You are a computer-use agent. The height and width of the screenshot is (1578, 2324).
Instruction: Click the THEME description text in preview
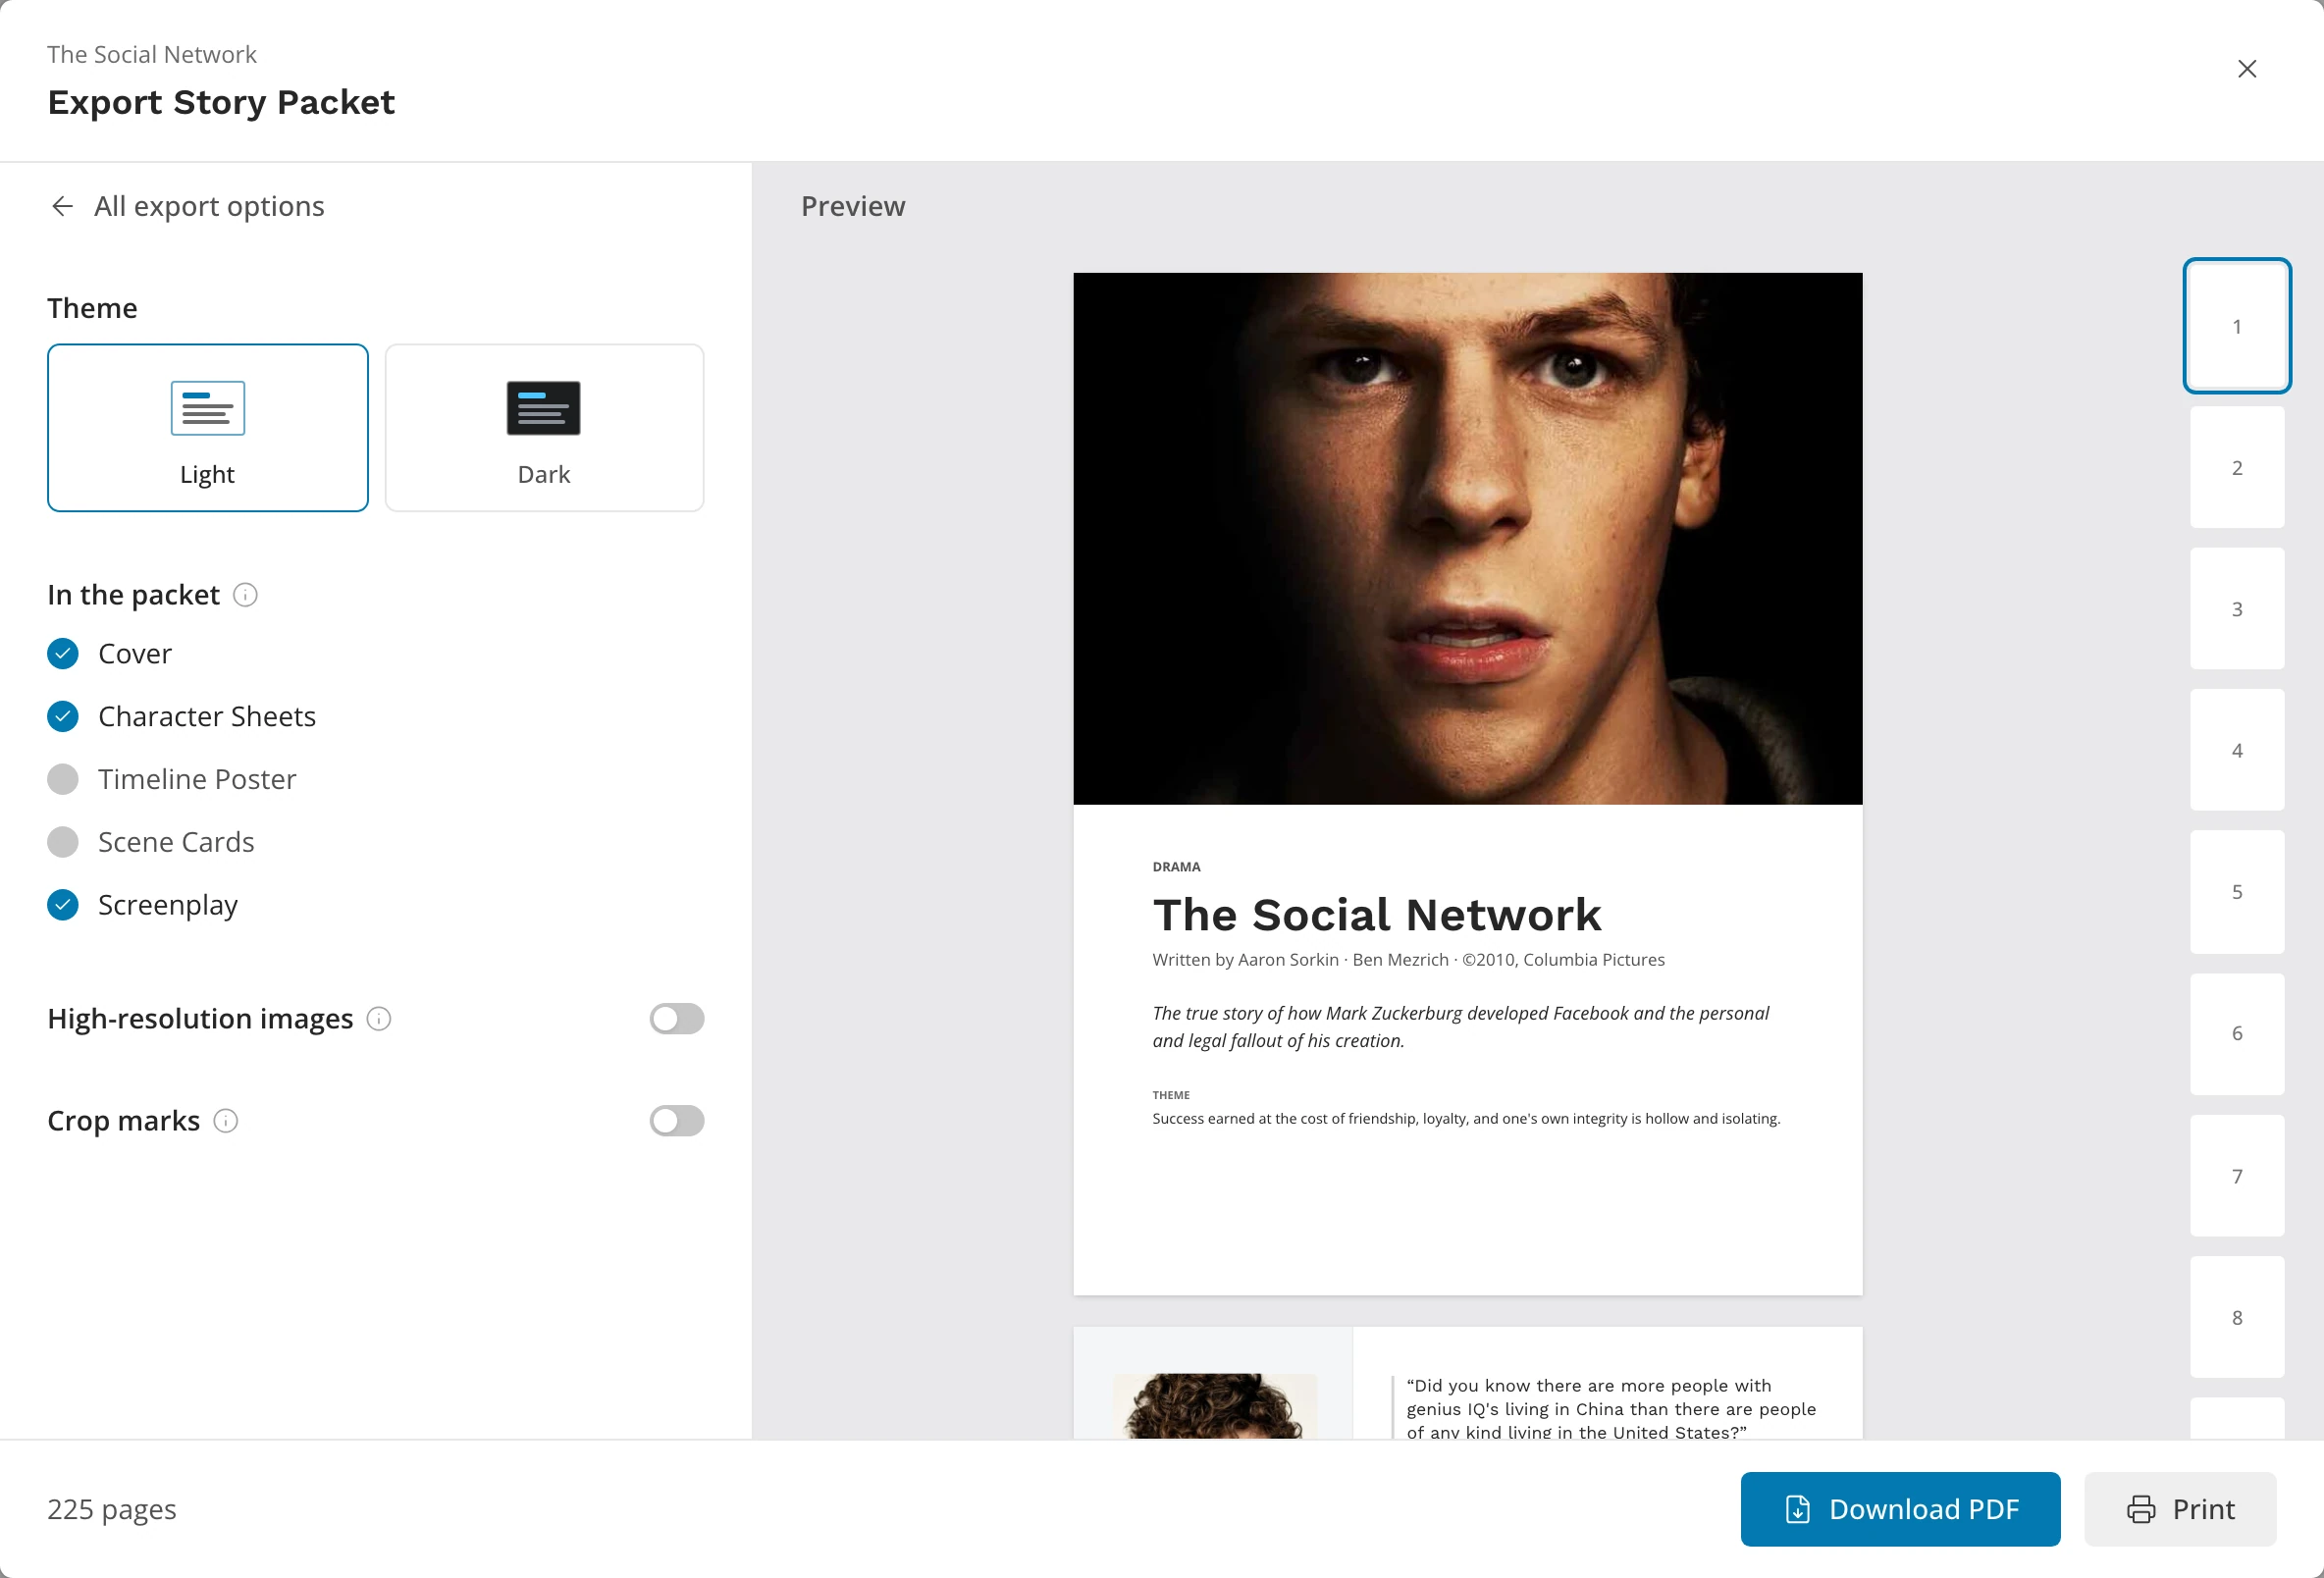pos(1466,1119)
